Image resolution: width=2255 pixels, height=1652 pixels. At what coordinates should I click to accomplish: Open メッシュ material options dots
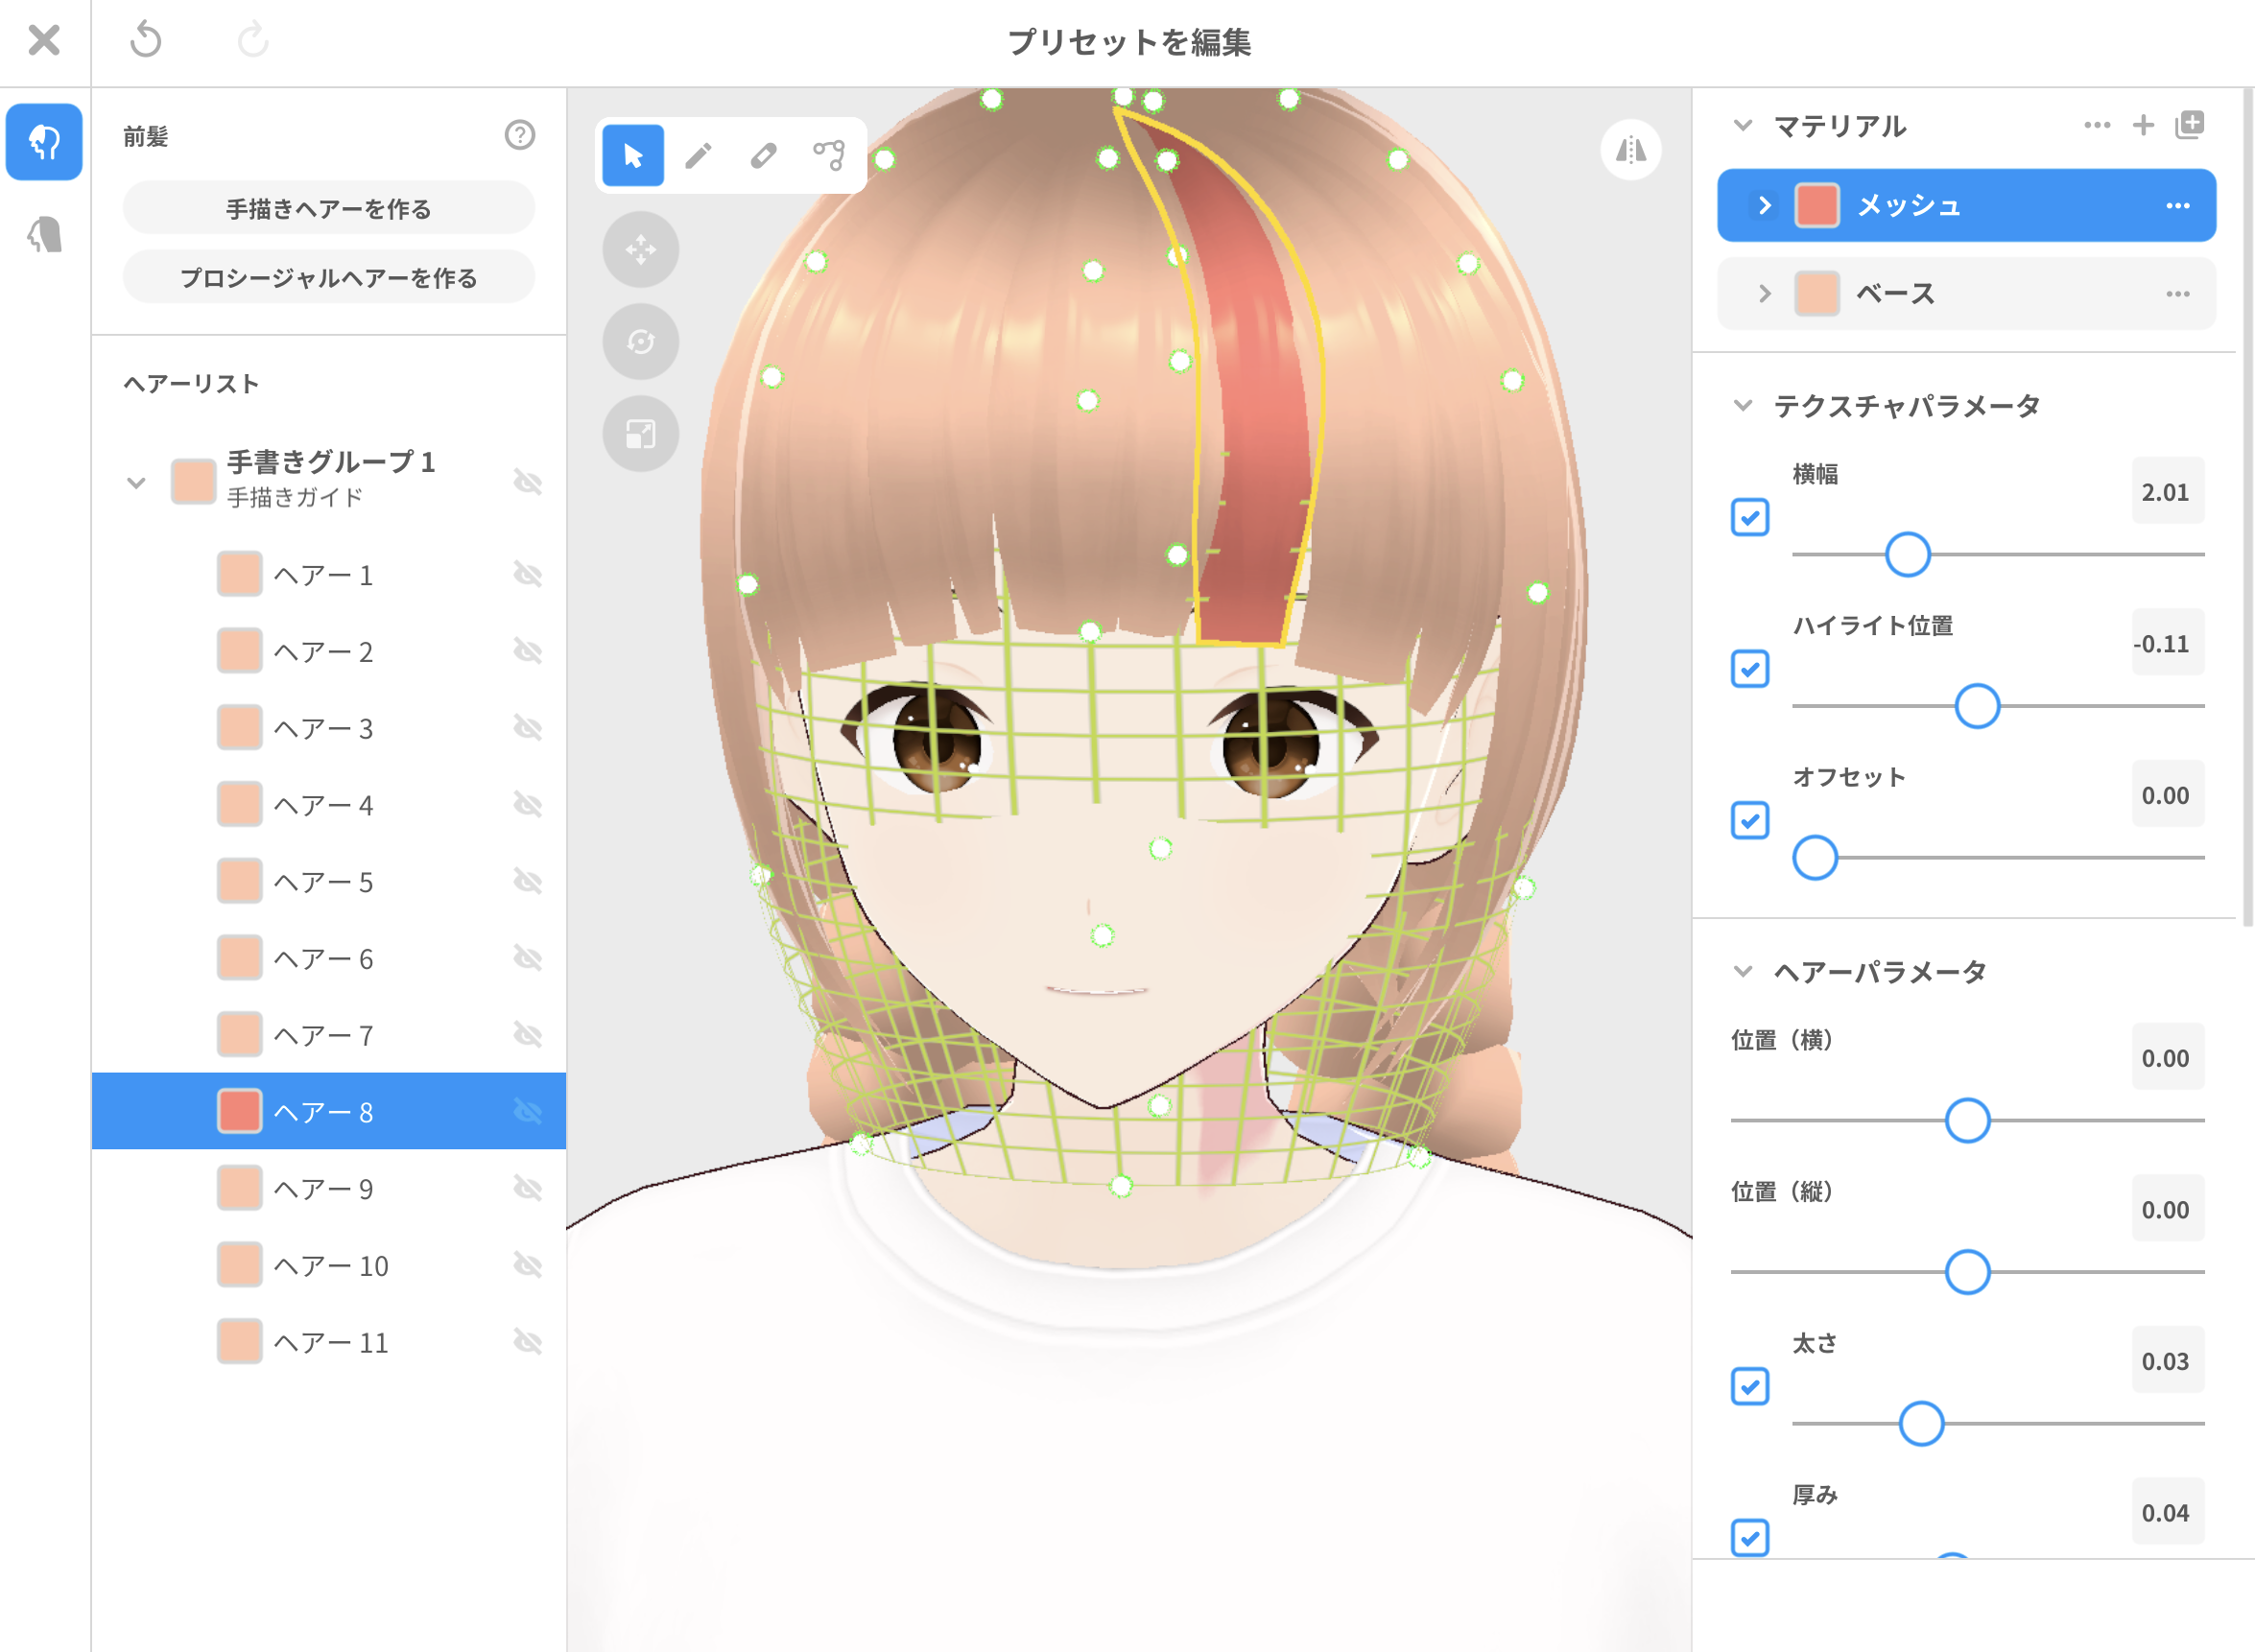(x=2178, y=206)
